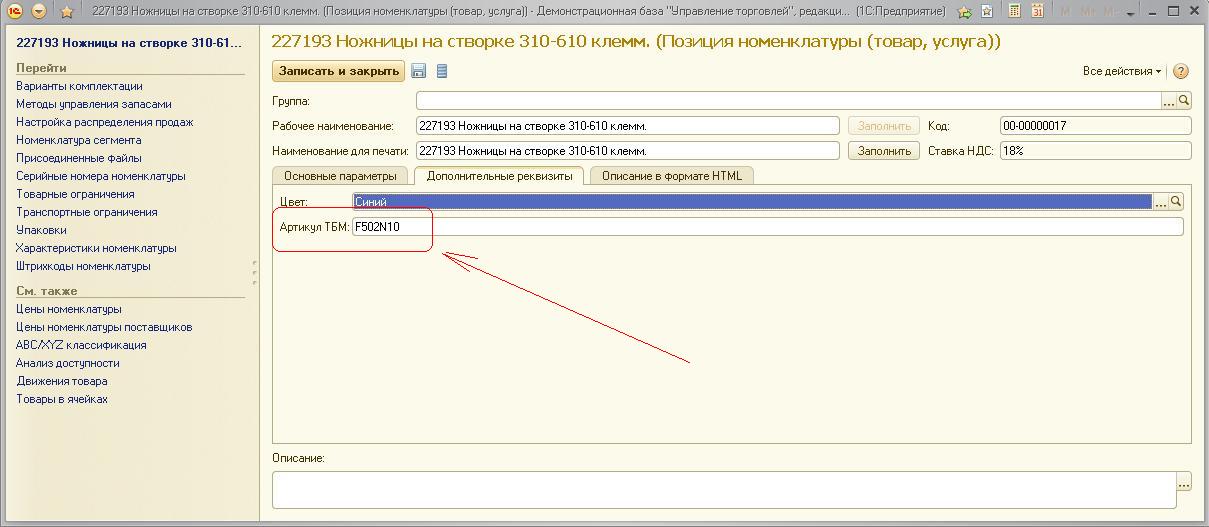Open help via the question mark icon
The height and width of the screenshot is (527, 1209).
coord(1181,71)
